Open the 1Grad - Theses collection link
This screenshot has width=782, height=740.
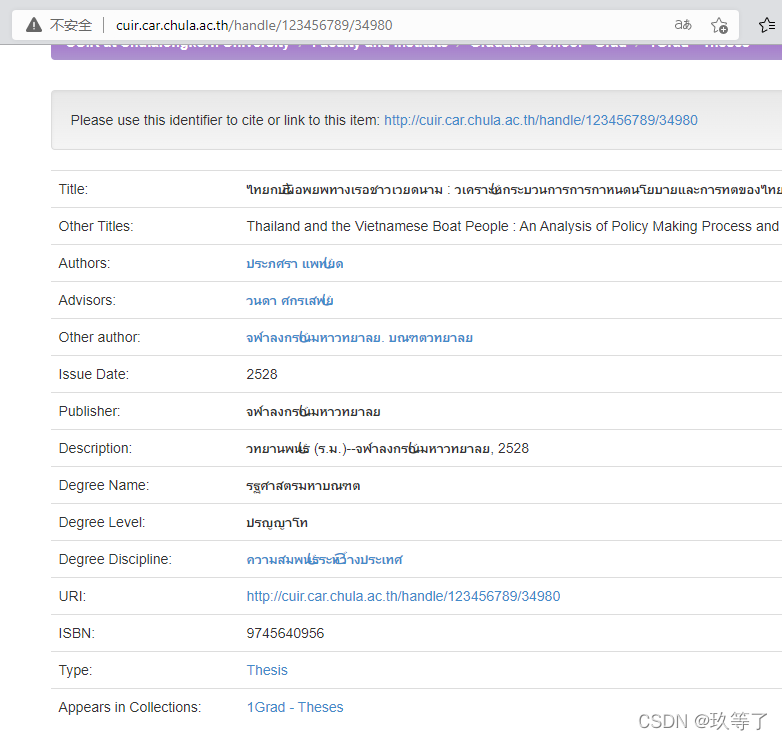[x=295, y=707]
